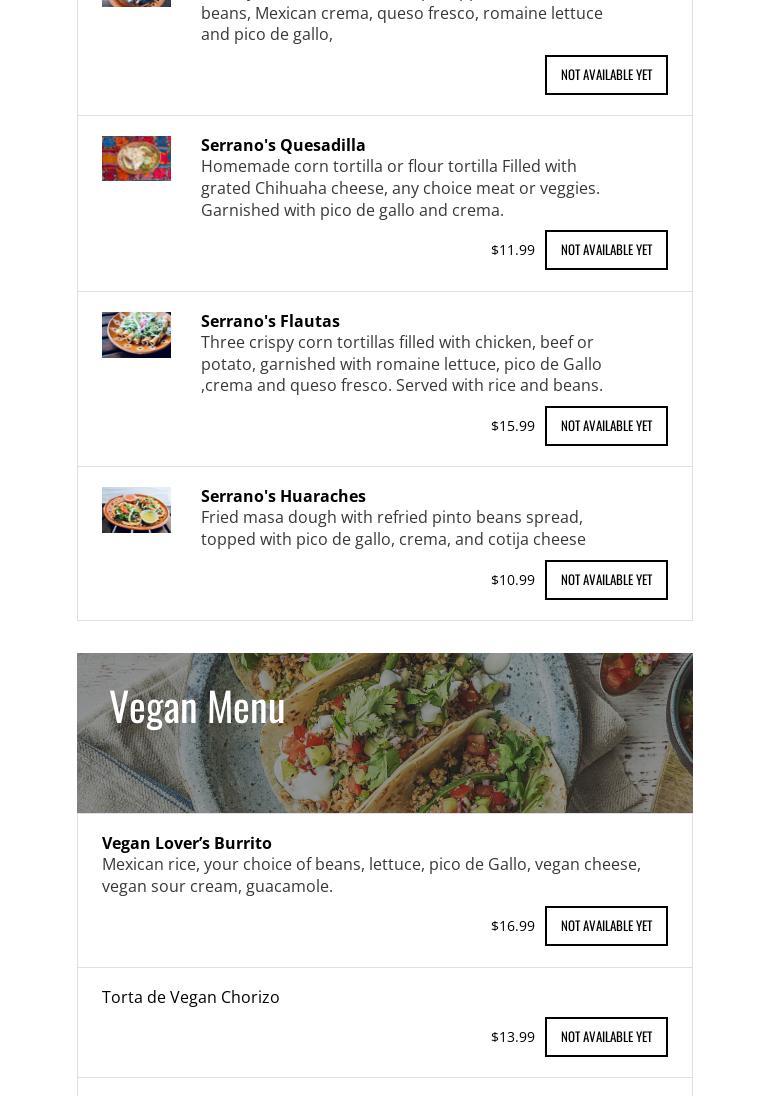Select the Serrano's Flautas item title
Image resolution: width=770 pixels, height=1096 pixels.
tap(270, 322)
